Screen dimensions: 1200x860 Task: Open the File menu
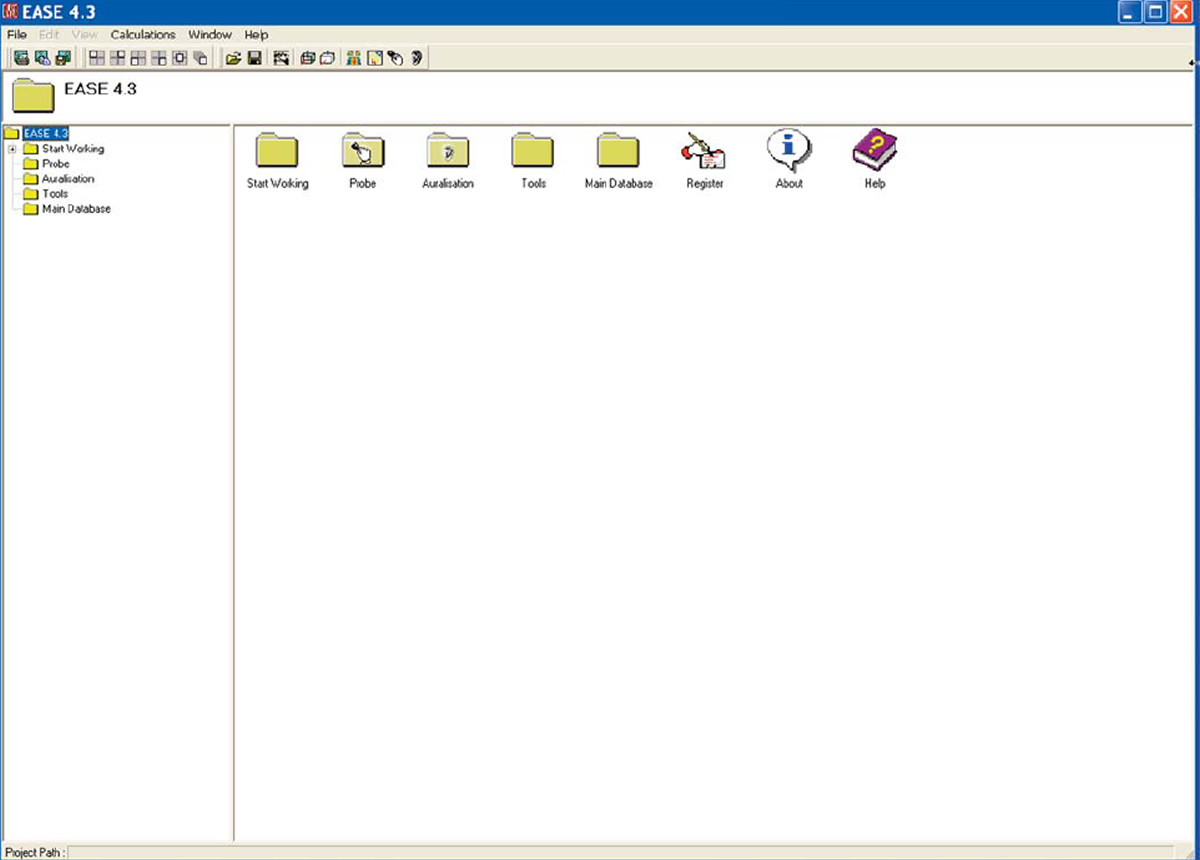tap(16, 35)
